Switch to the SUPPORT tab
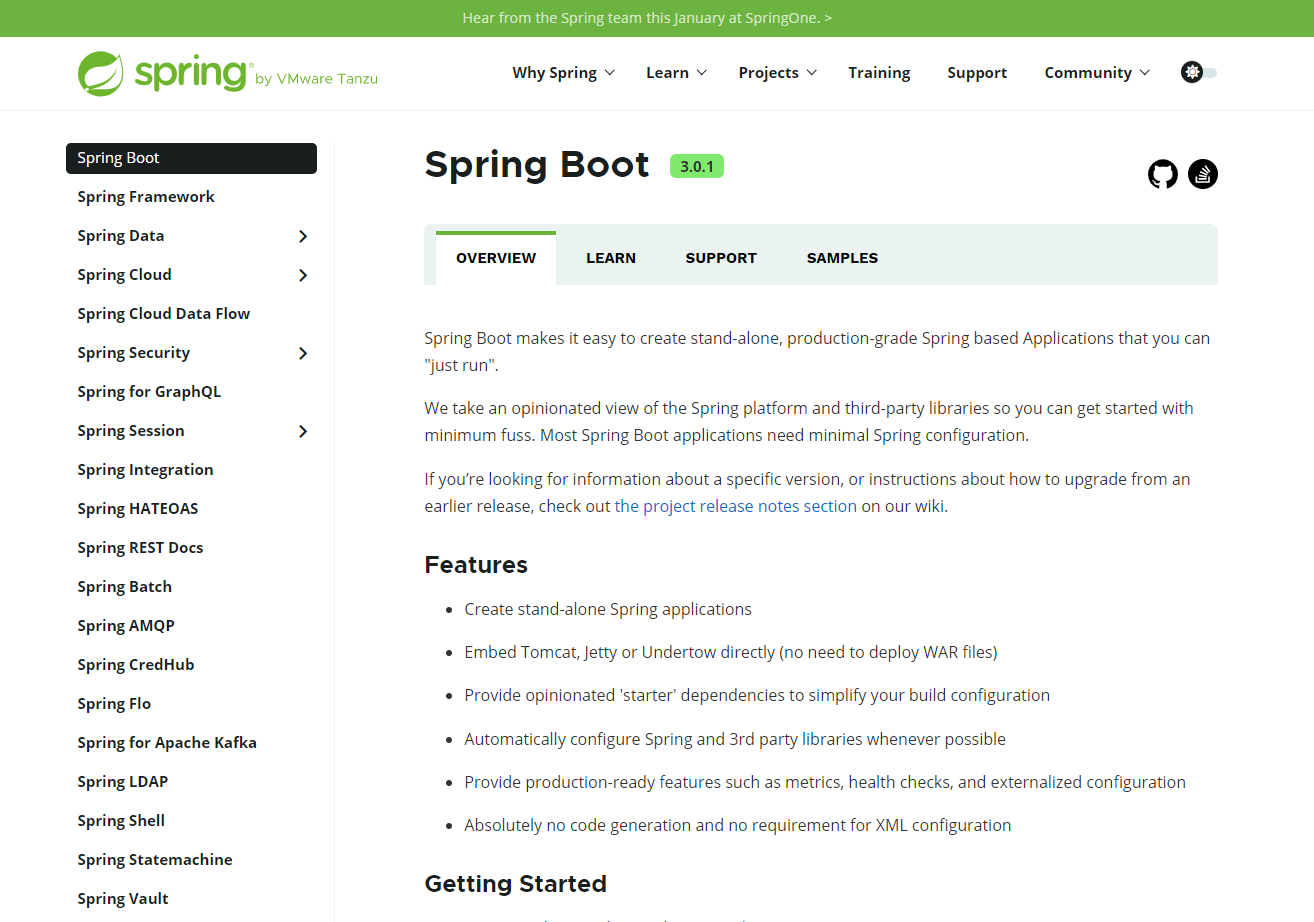1314x922 pixels. 721,258
